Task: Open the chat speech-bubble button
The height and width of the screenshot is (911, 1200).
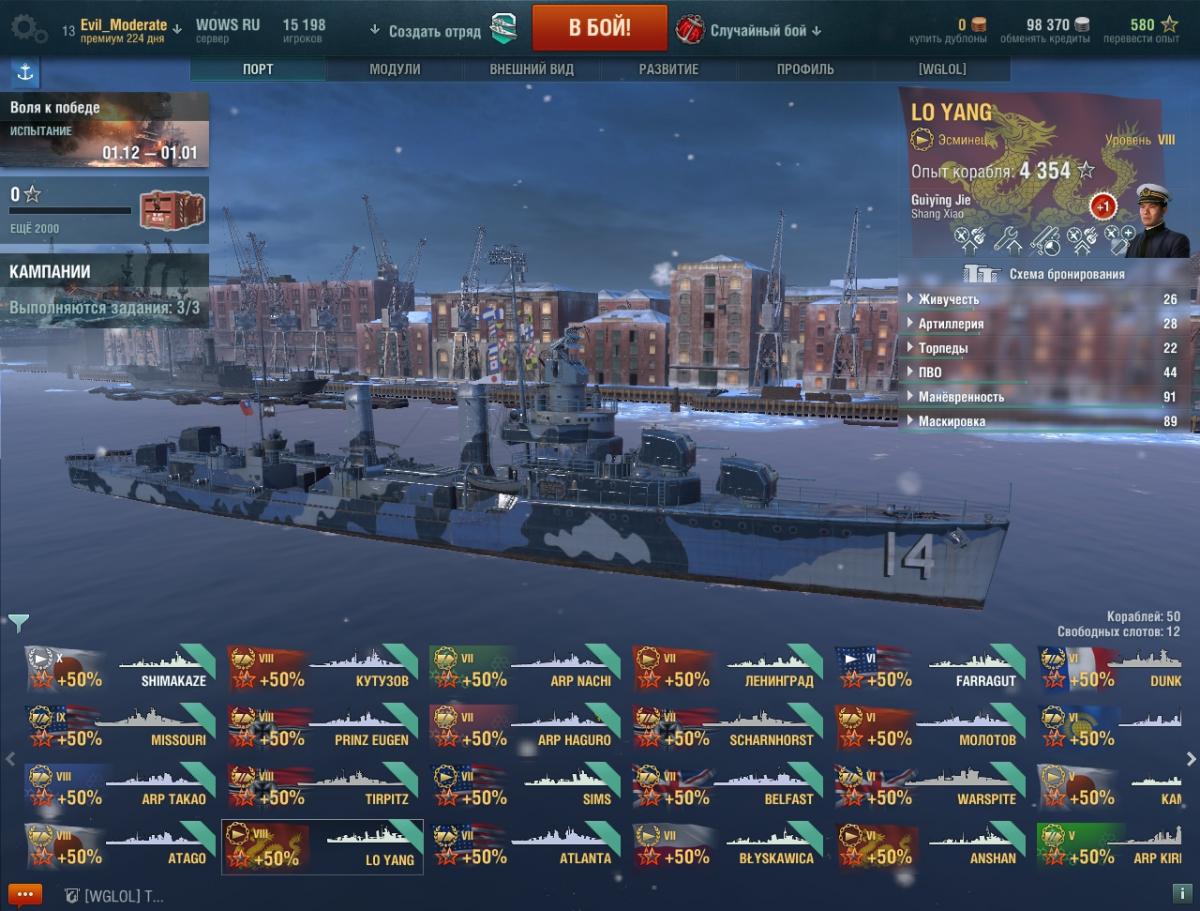Action: click(x=25, y=895)
